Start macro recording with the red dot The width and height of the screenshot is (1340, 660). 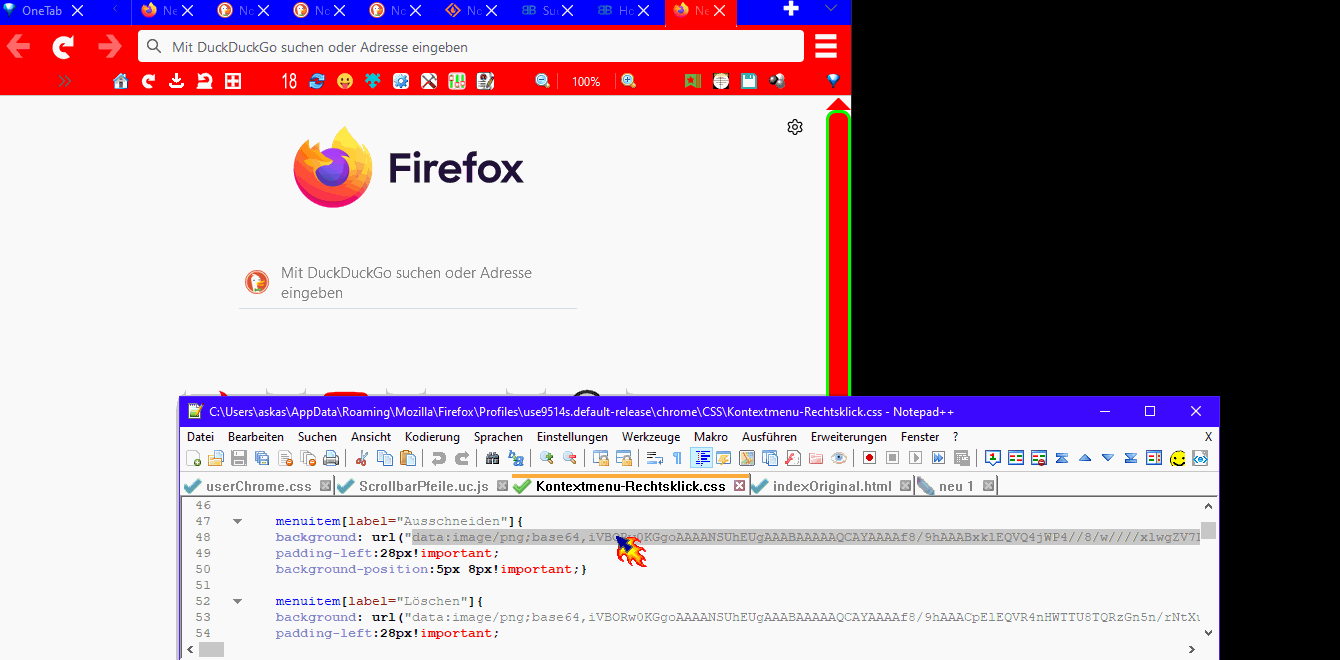[x=869, y=458]
